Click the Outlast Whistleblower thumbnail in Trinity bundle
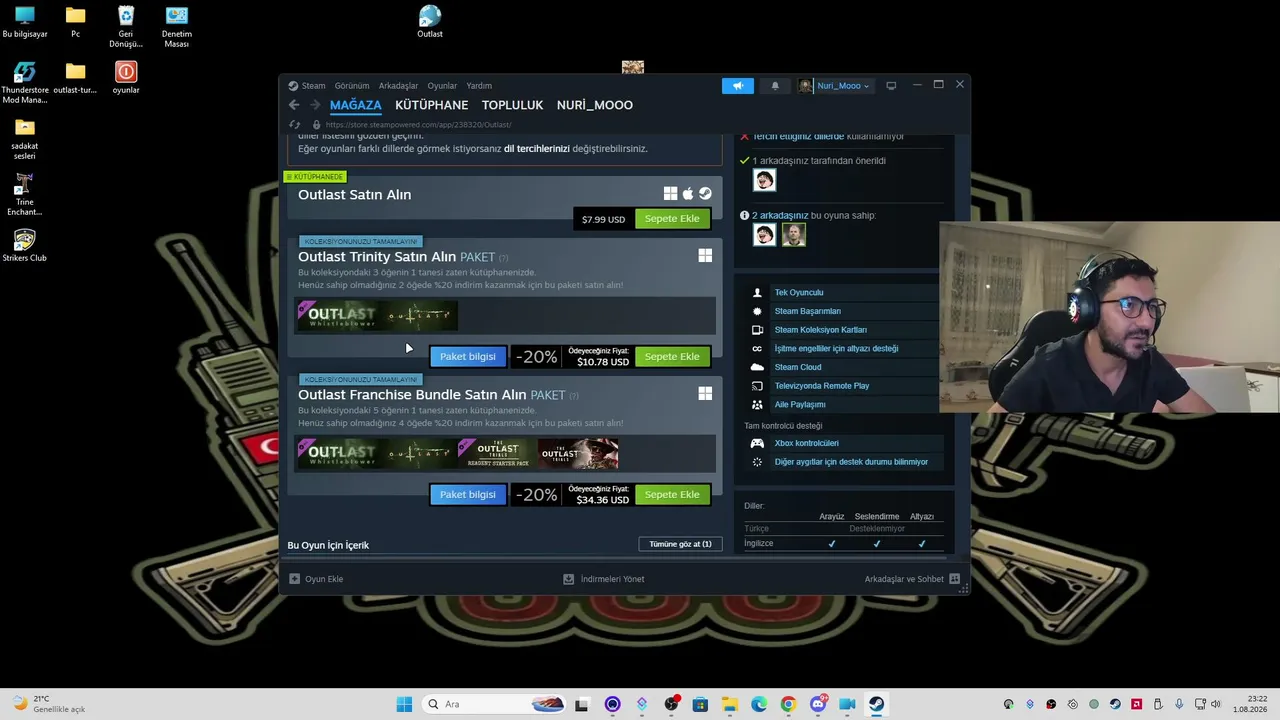 337,316
